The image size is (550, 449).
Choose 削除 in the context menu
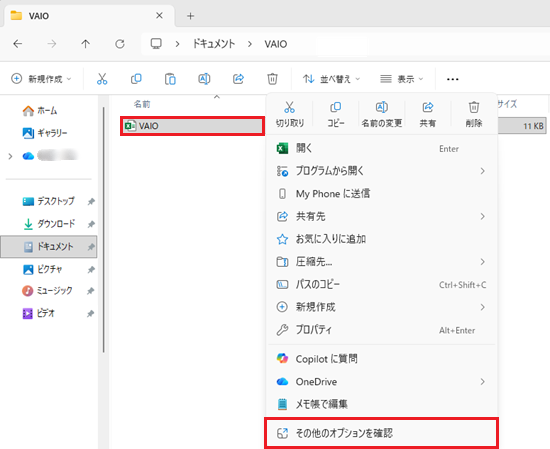(x=474, y=114)
